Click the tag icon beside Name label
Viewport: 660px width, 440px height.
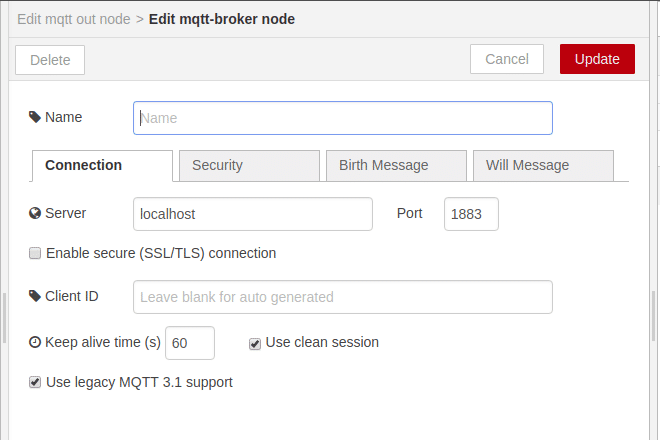coord(35,117)
